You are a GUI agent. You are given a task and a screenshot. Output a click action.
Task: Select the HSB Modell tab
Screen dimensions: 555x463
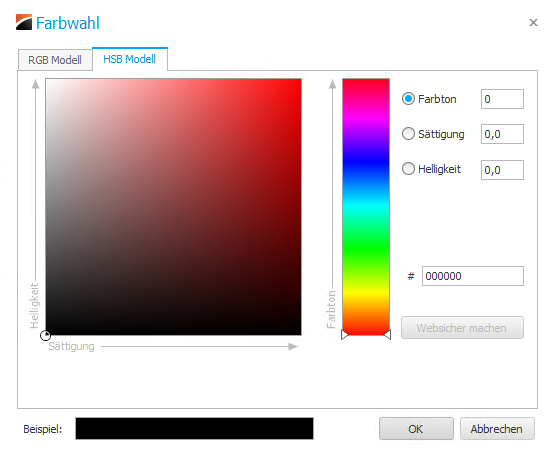tap(130, 59)
